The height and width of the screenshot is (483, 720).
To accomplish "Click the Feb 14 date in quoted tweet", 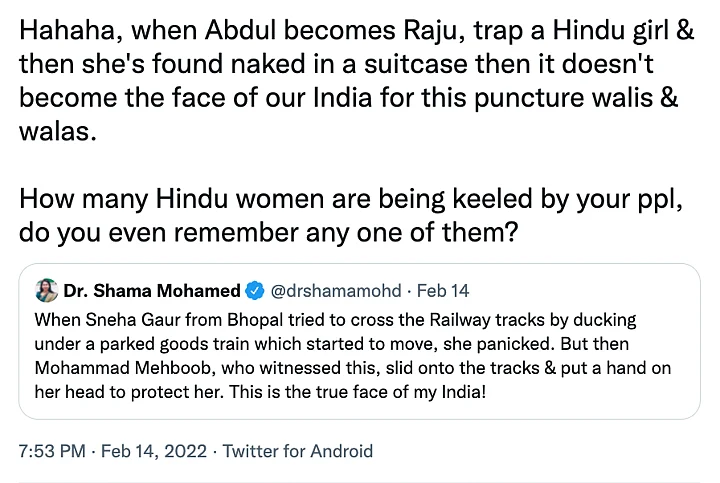I will tap(443, 291).
